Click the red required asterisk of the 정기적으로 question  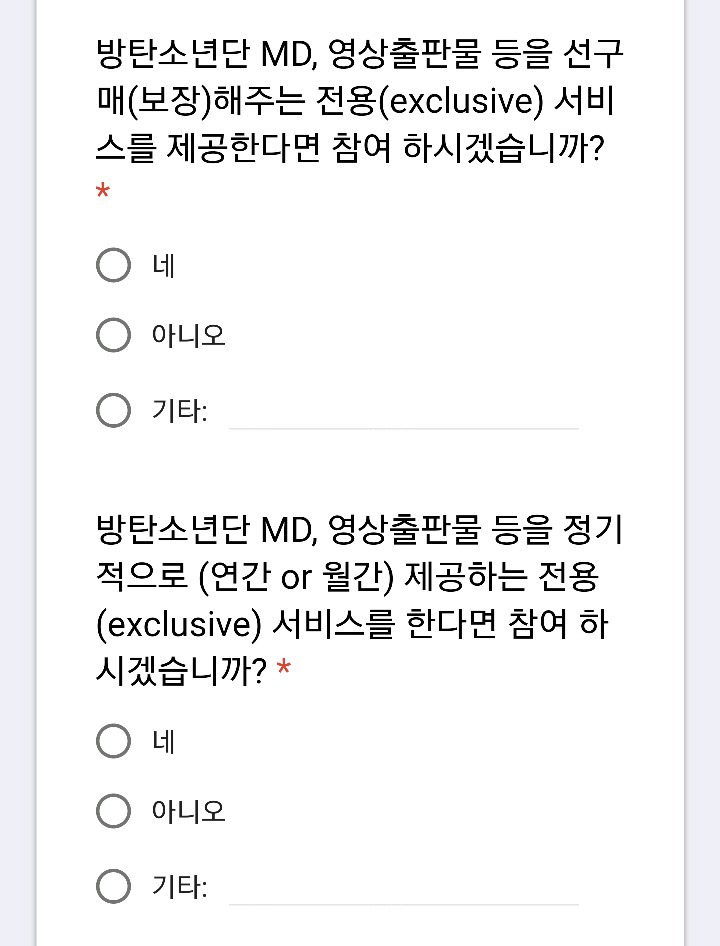[x=284, y=670]
